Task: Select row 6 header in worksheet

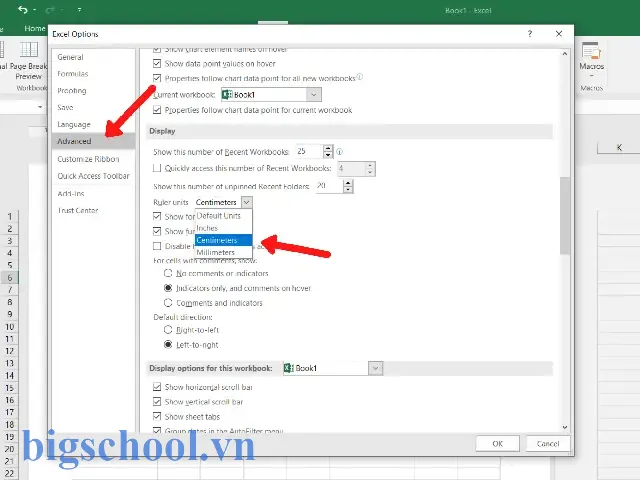Action: click(9, 278)
